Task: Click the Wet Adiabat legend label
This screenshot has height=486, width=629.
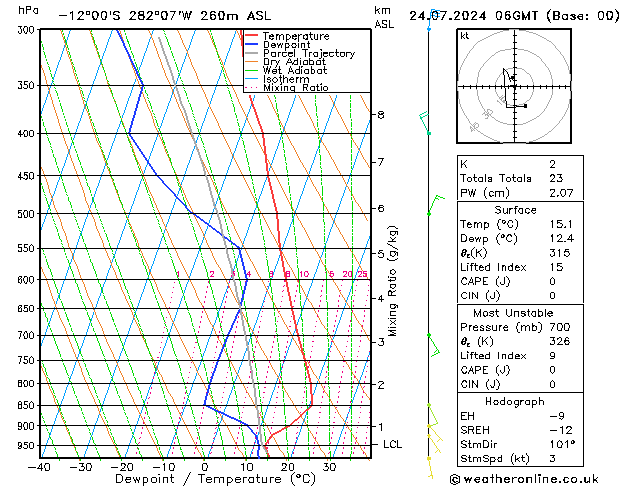Action: point(295,70)
